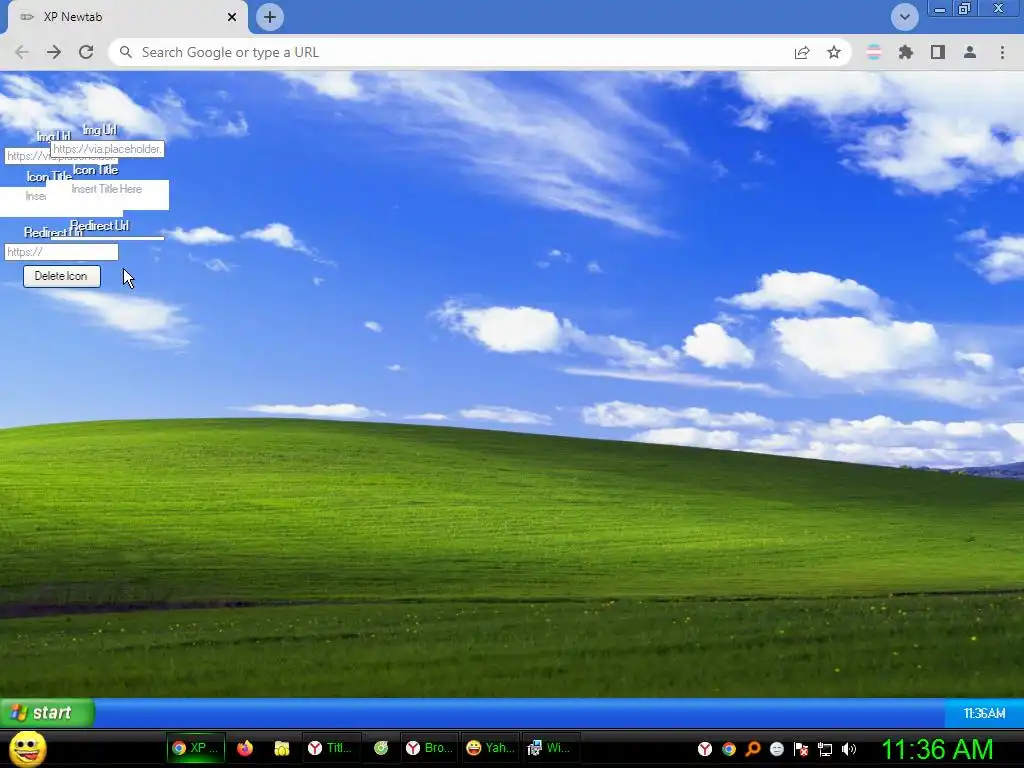Open the yellow folder taskbar icon
This screenshot has width=1024, height=768.
pos(281,748)
